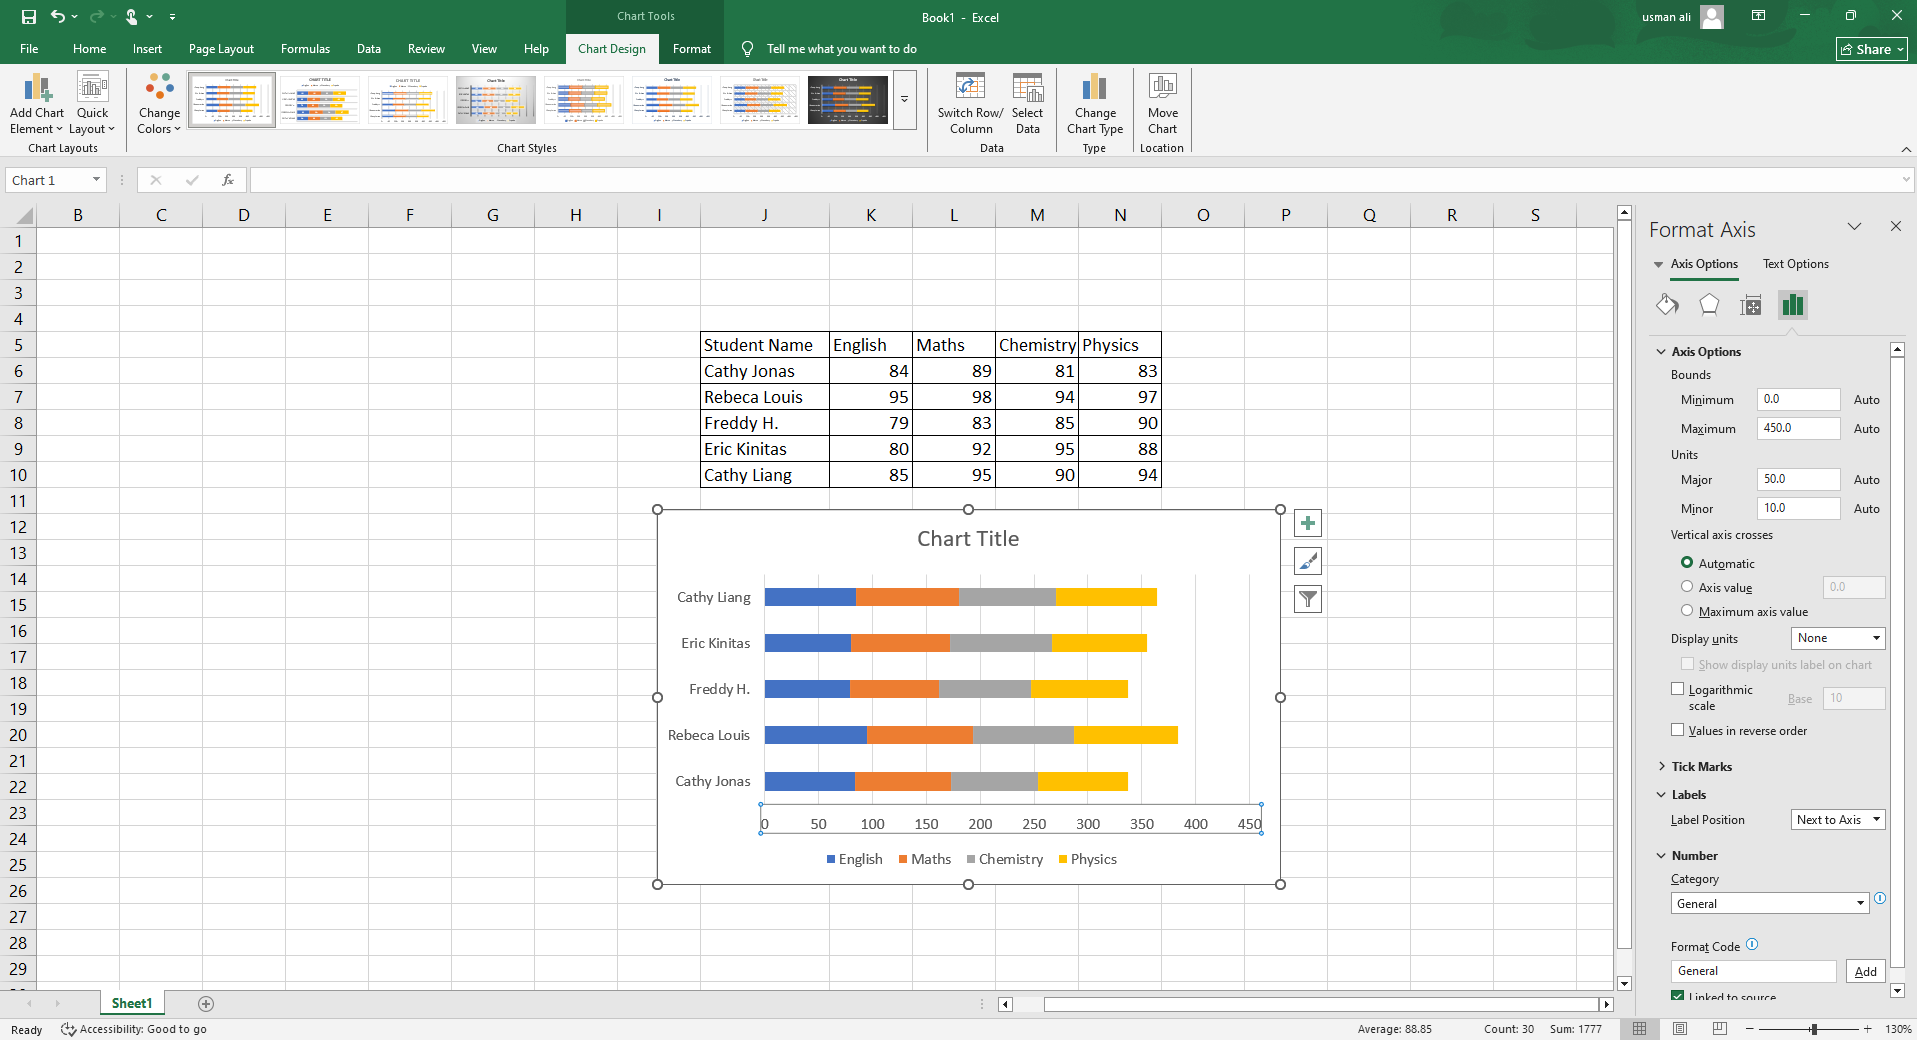Open the Sheet1 tab
The height and width of the screenshot is (1040, 1917).
(x=132, y=1004)
